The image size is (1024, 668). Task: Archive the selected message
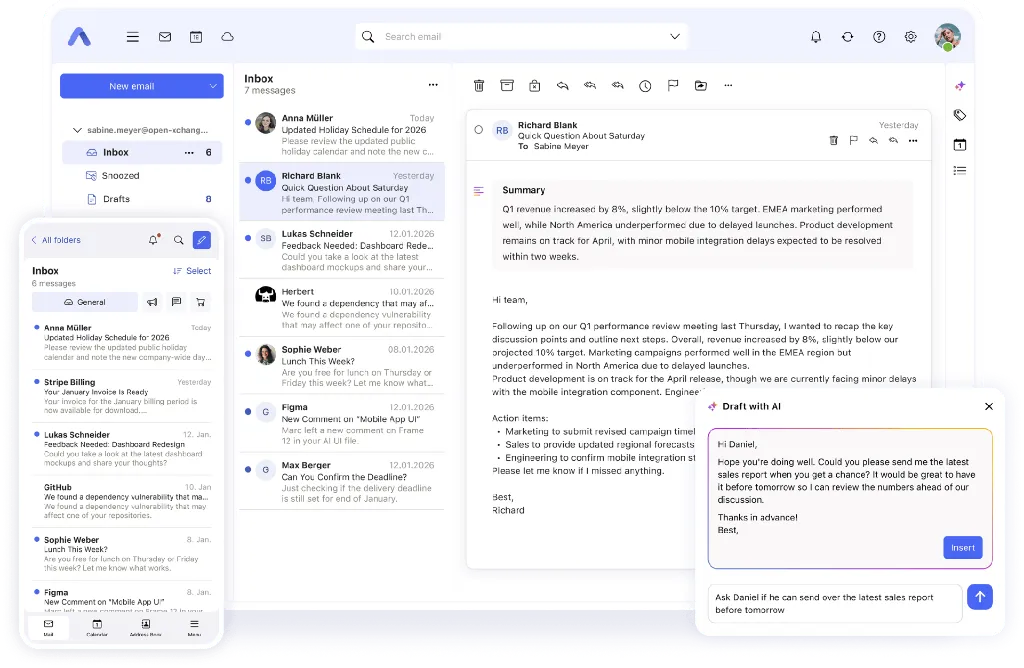tap(507, 86)
